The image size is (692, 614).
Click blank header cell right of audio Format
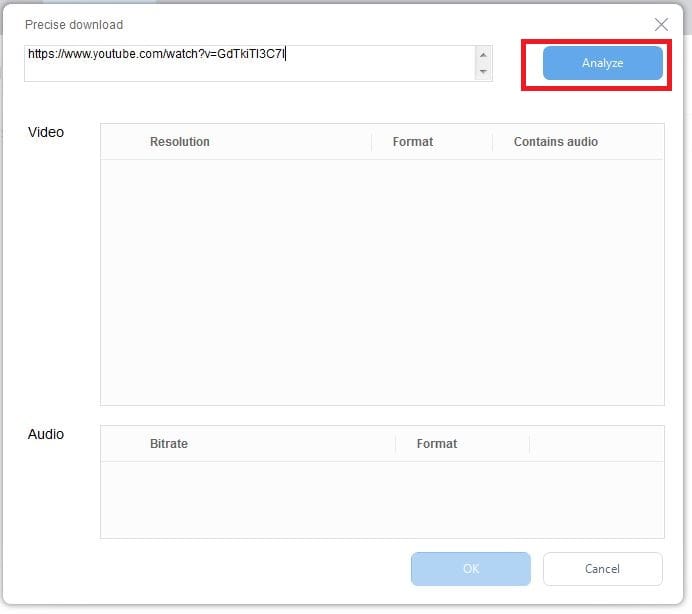[x=596, y=444]
